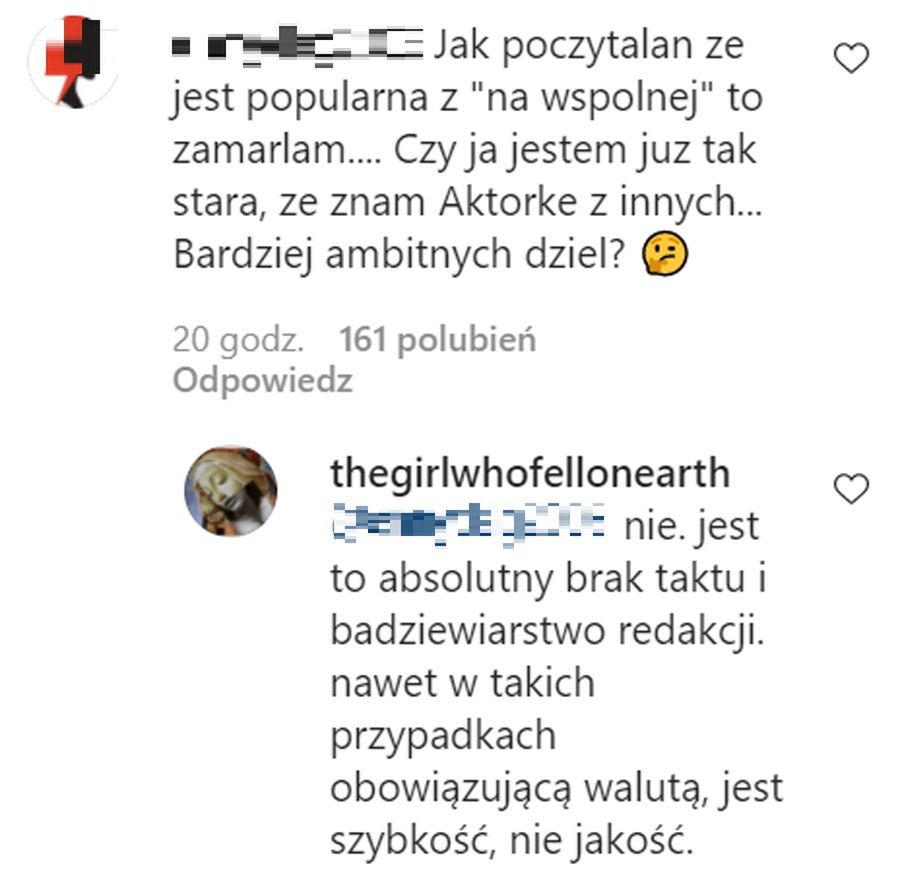Visit the thegirlwhofellonearth profile link
900x877 pixels.
pos(530,474)
